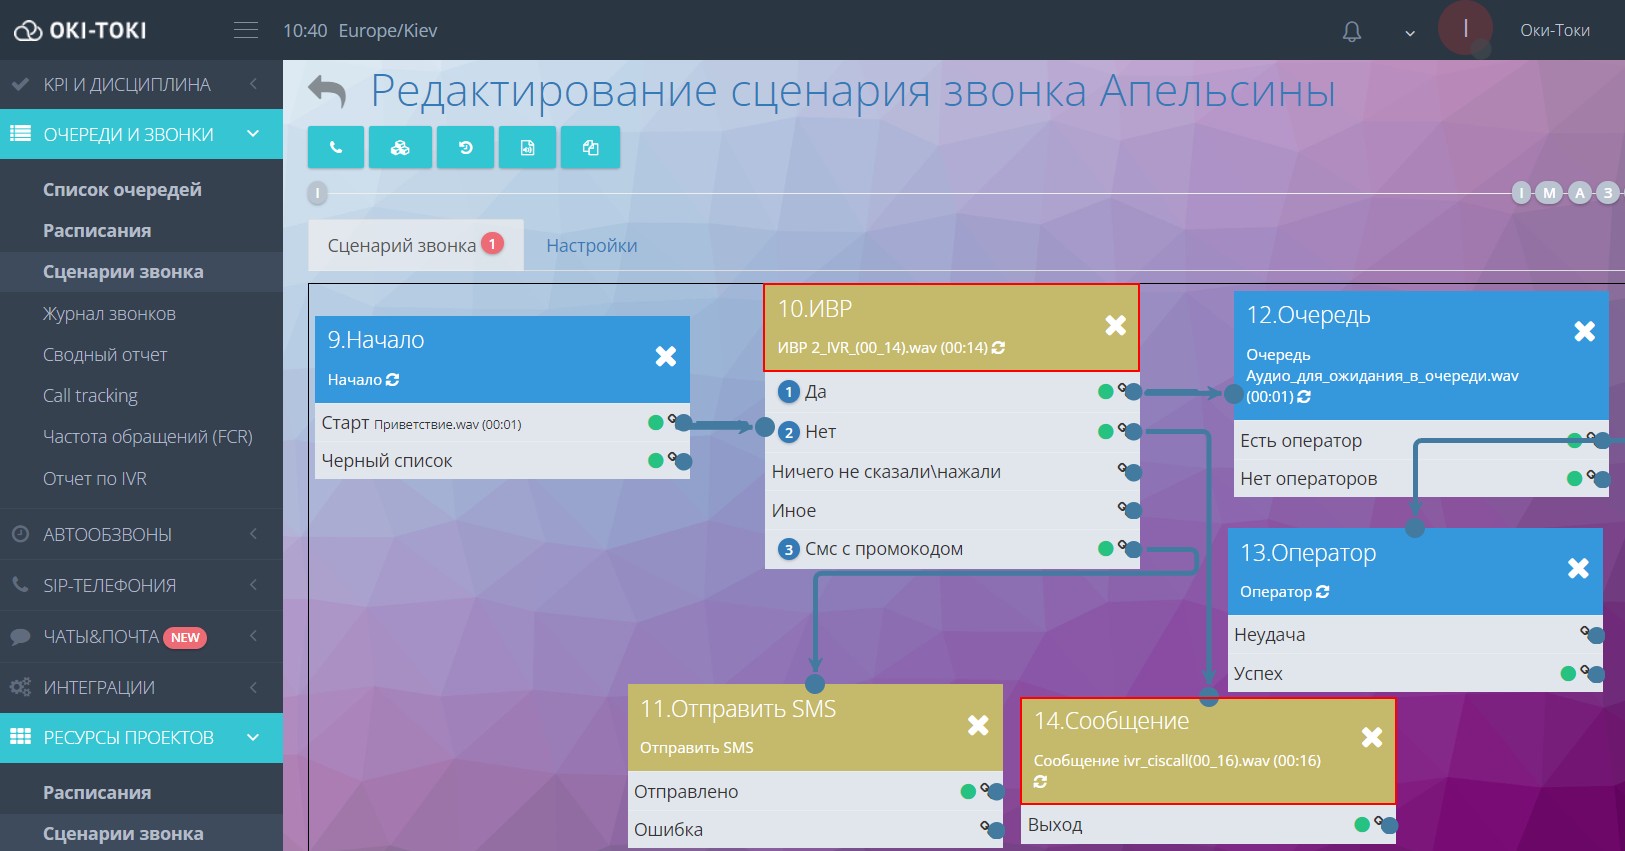This screenshot has height=851, width=1625.
Task: Click the phone call toolbar button
Action: [x=336, y=148]
